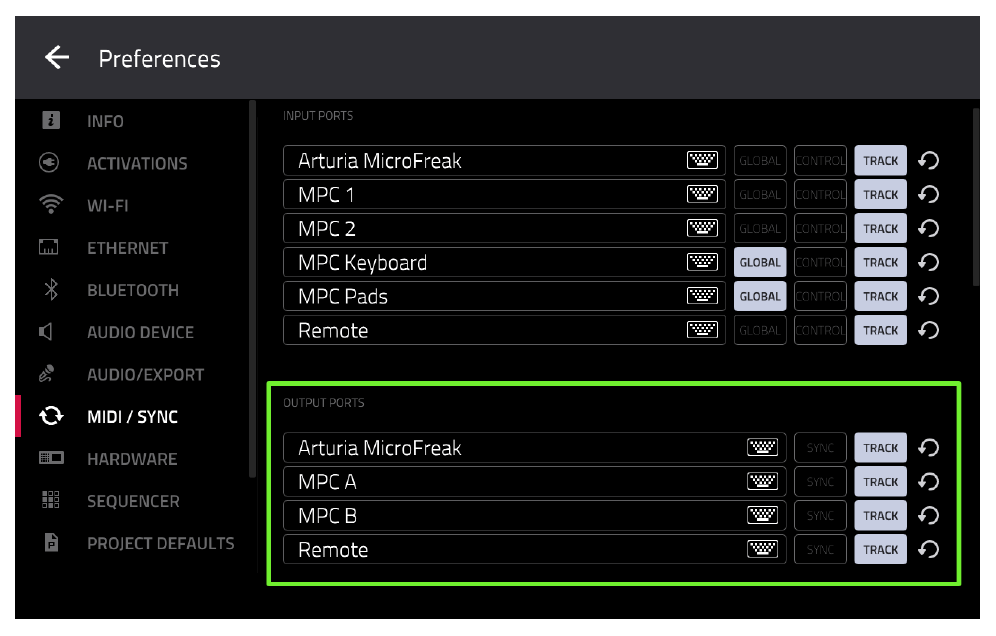996x636 pixels.
Task: Click keyboard icon for MPC A output
Action: coord(762,482)
